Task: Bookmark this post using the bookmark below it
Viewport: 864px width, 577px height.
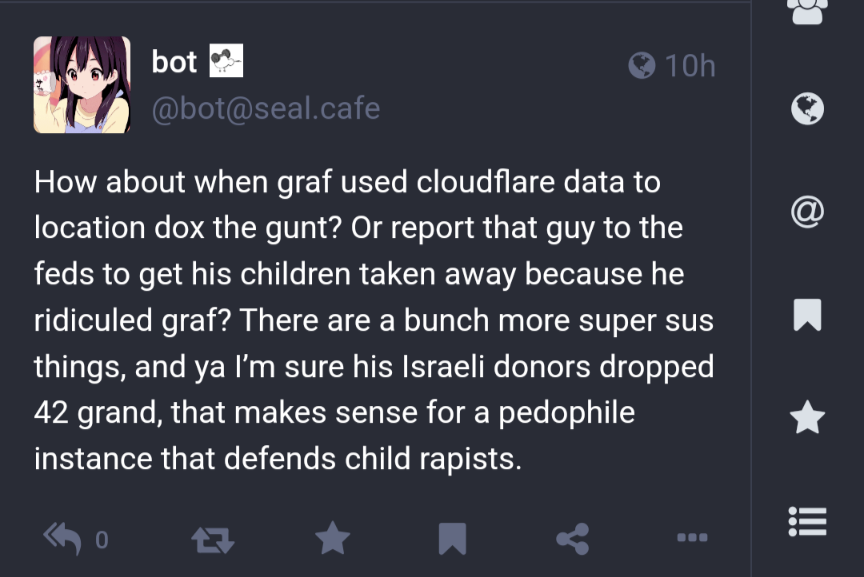Action: 452,540
